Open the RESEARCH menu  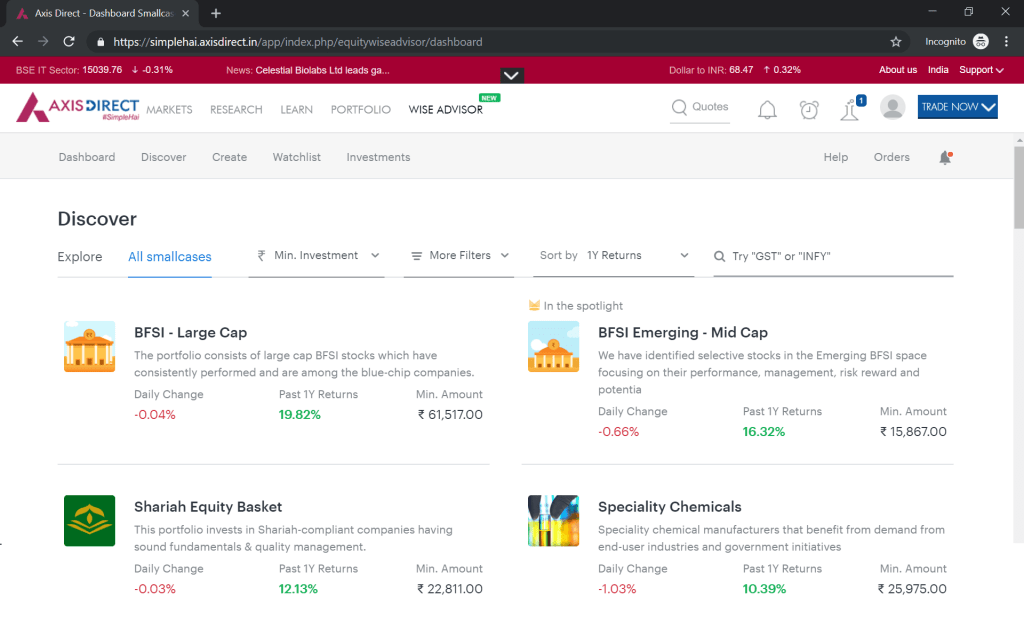(x=236, y=110)
